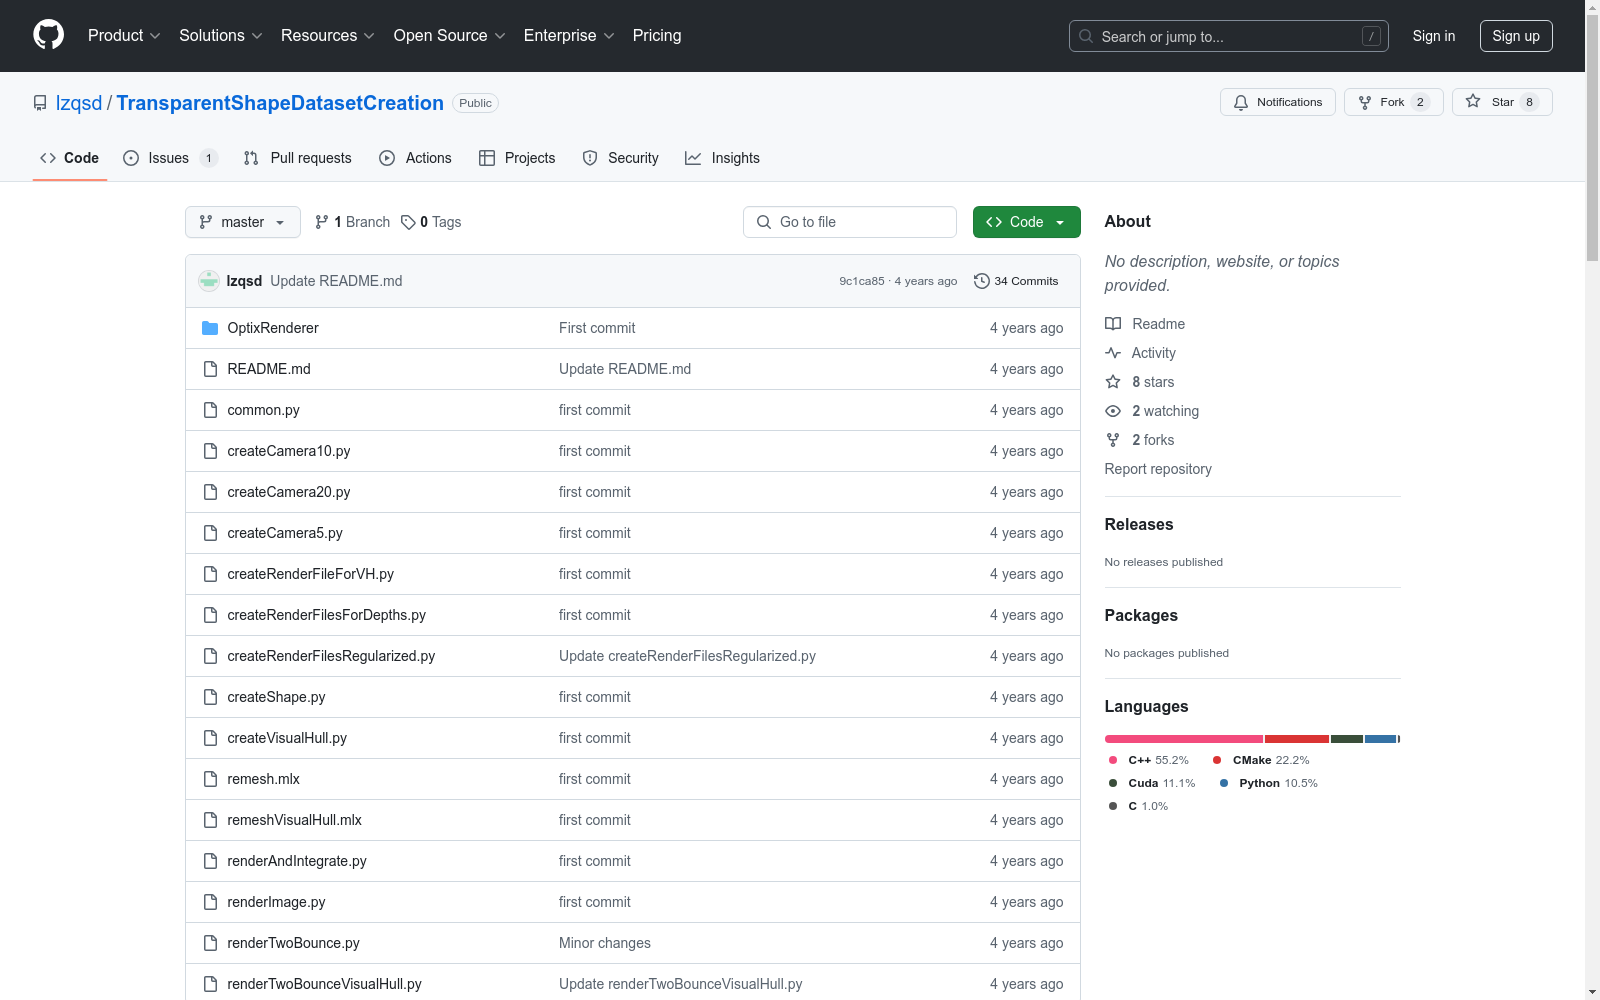
Task: Expand the Product menu
Action: click(x=124, y=35)
